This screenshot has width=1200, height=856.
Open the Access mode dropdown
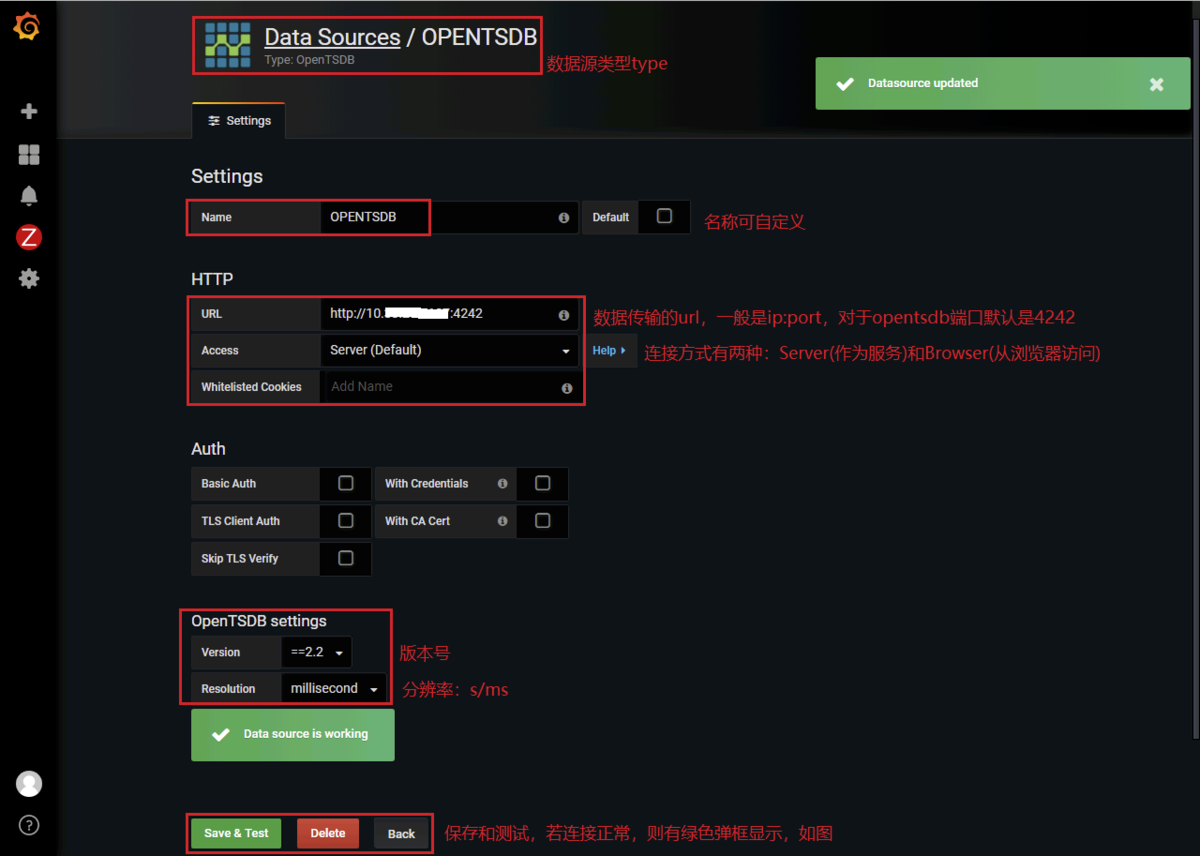click(x=450, y=350)
